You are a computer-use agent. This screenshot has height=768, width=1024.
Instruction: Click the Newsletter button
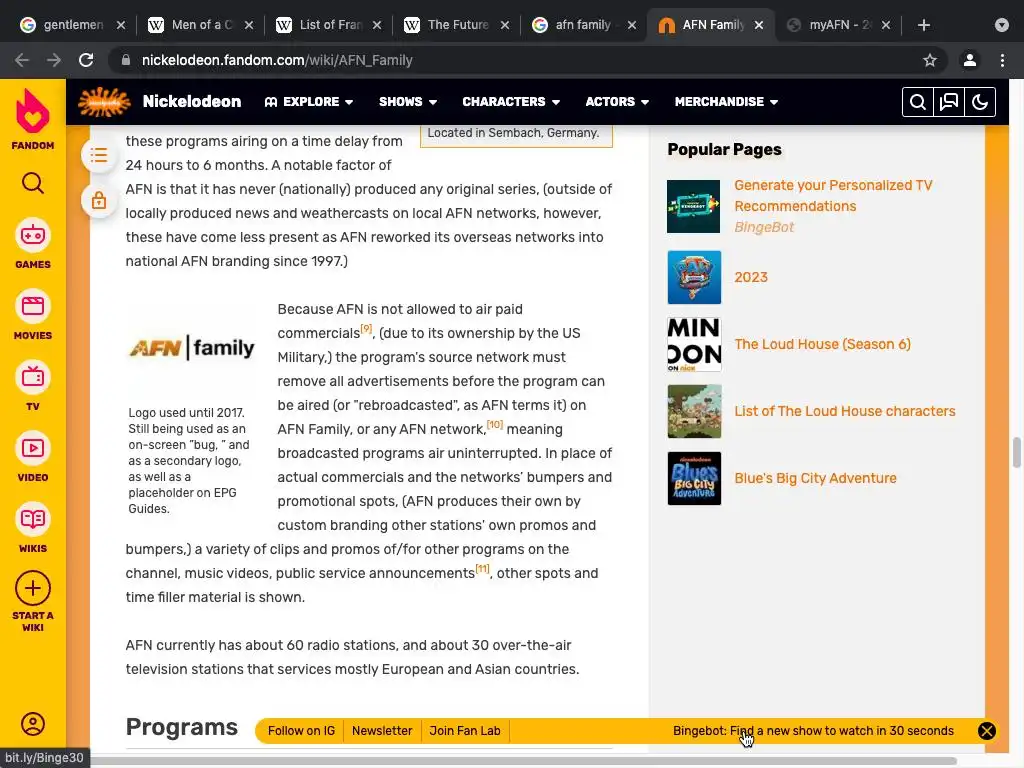[x=382, y=731]
